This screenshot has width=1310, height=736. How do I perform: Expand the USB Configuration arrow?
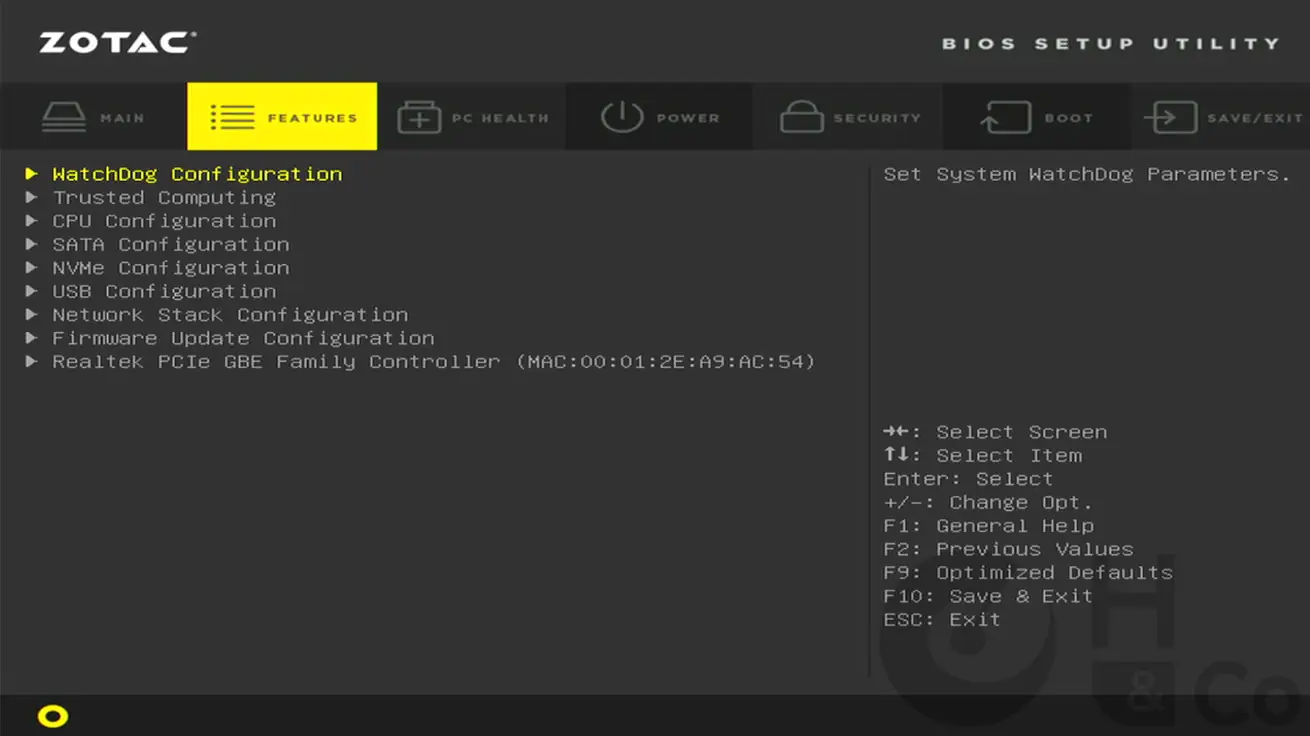tap(32, 291)
